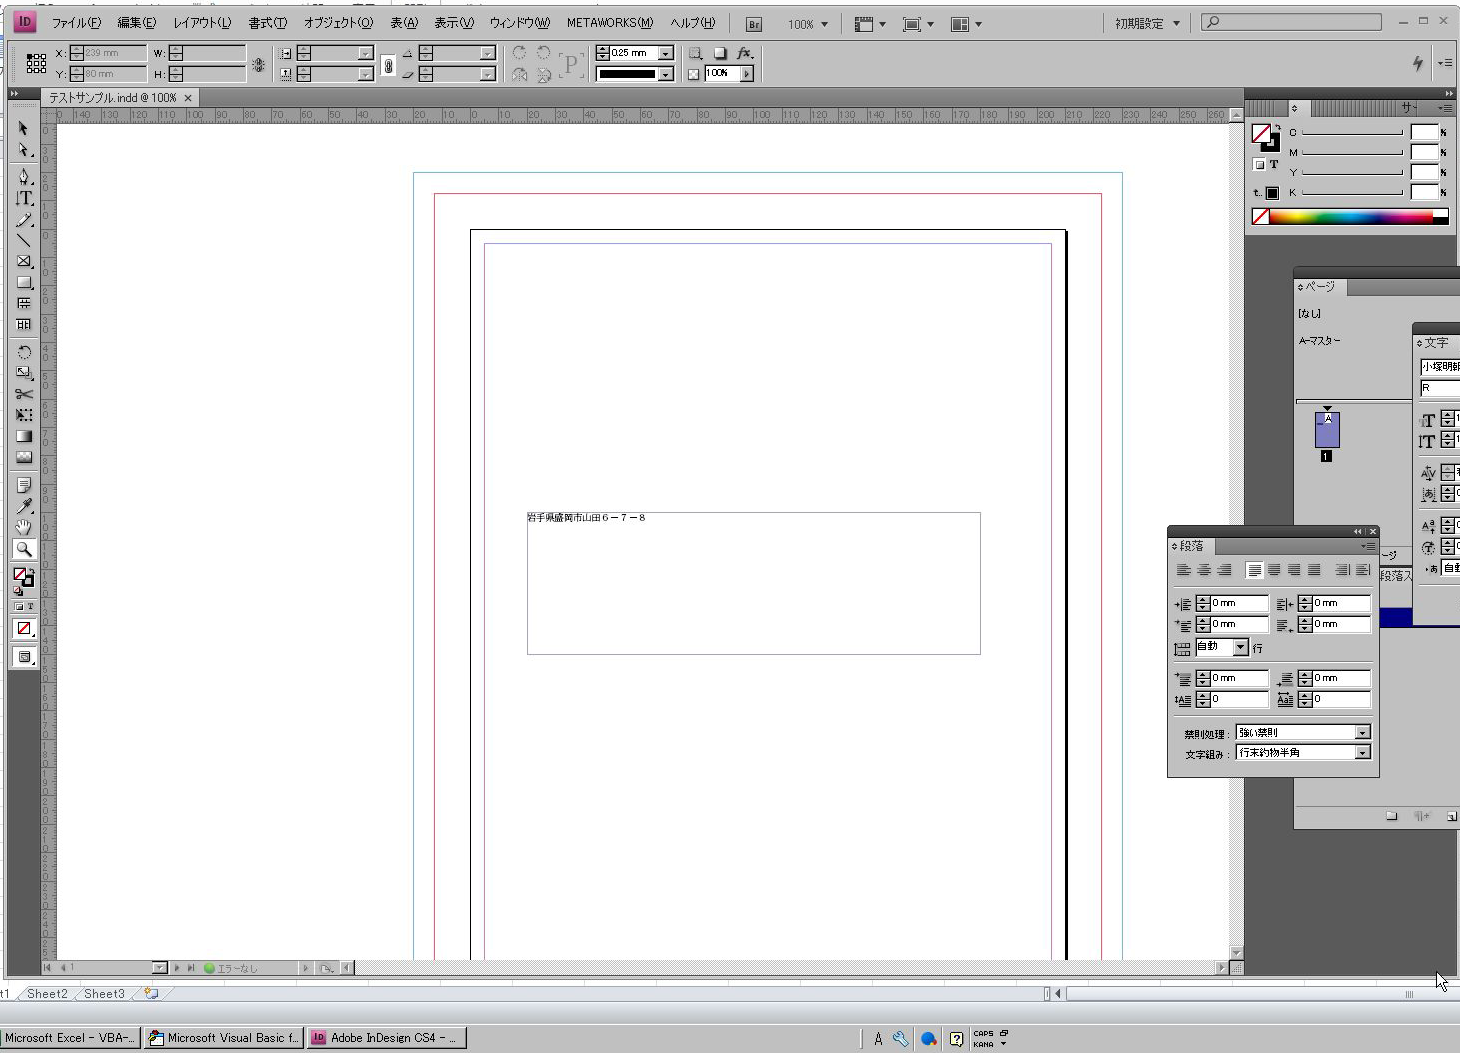Open the stroke style dropdown
1460x1053 pixels.
pos(666,74)
